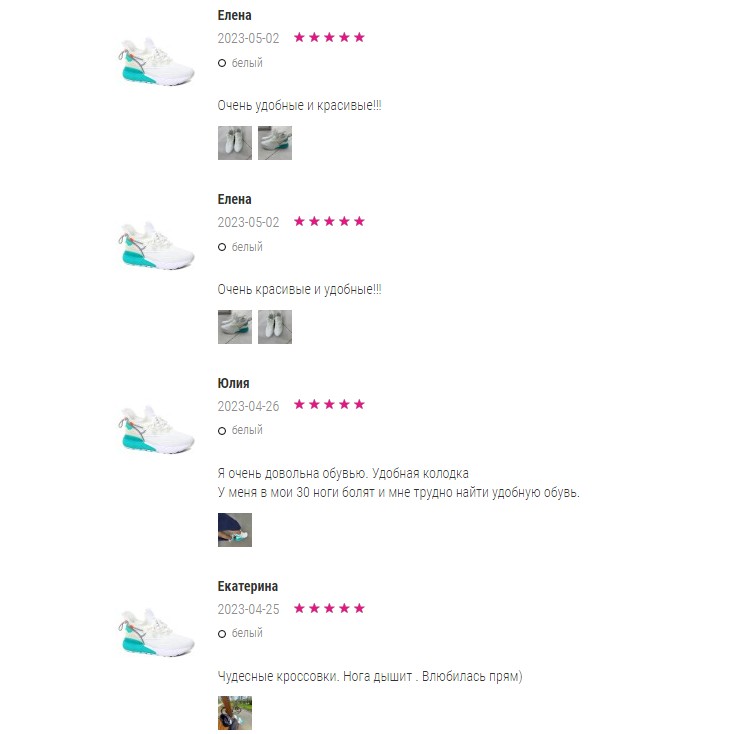The image size is (750, 734).
Task: Click the star rating in Екатерина's review
Action: coord(329,608)
